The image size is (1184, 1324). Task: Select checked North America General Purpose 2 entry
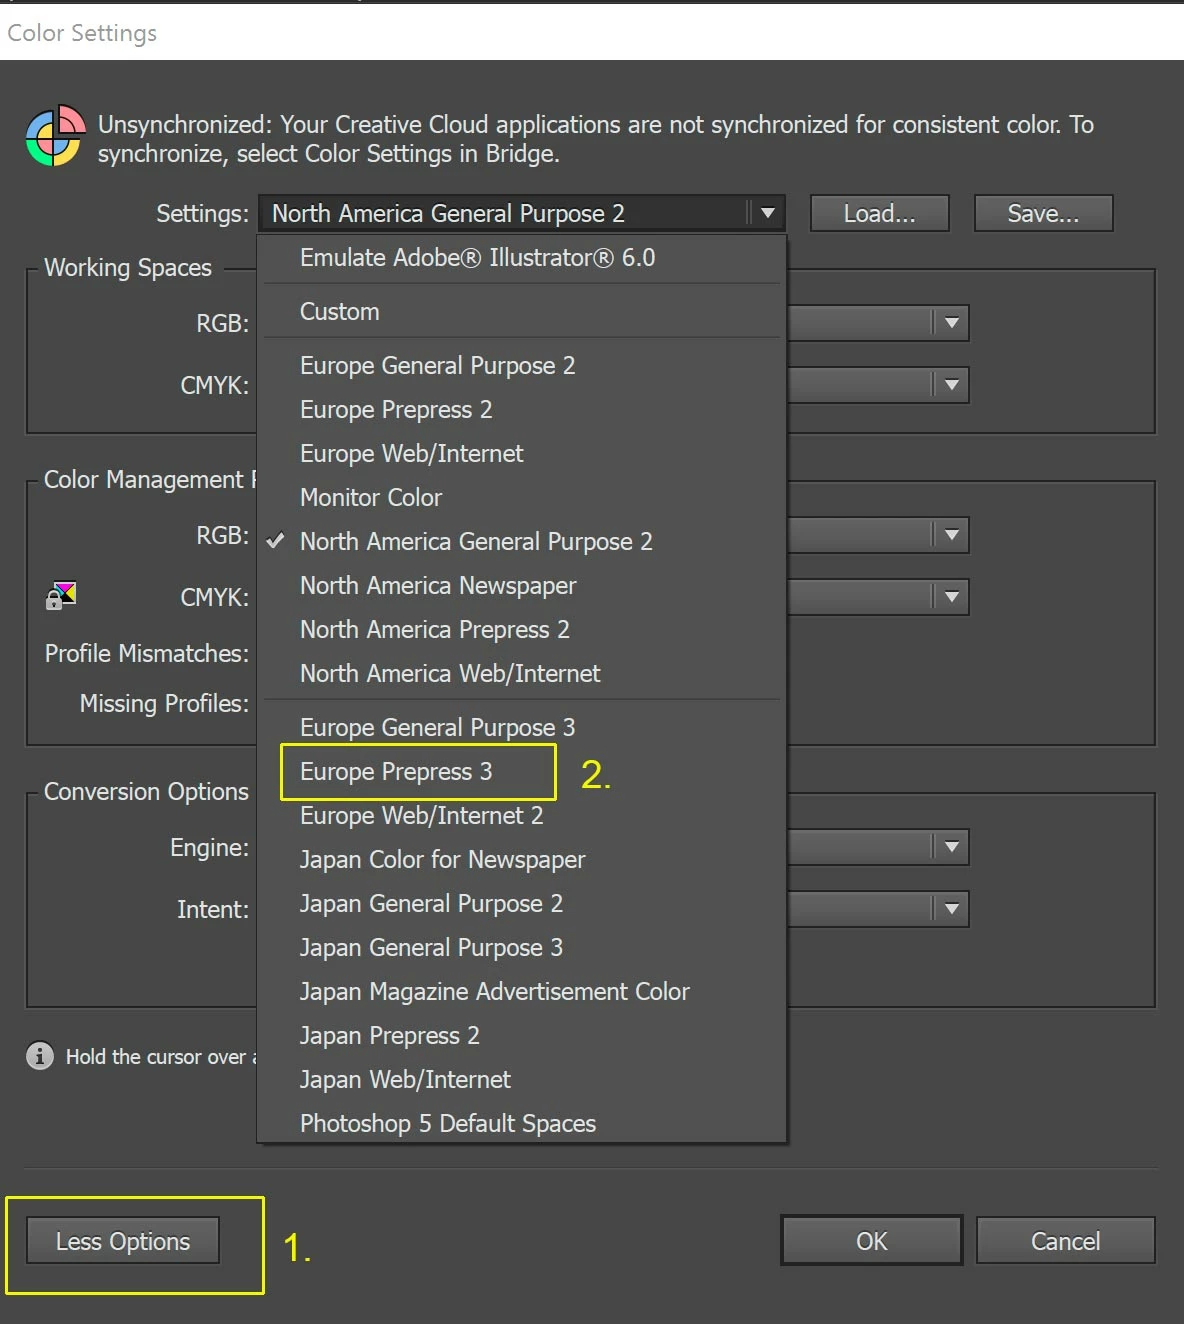(521, 542)
